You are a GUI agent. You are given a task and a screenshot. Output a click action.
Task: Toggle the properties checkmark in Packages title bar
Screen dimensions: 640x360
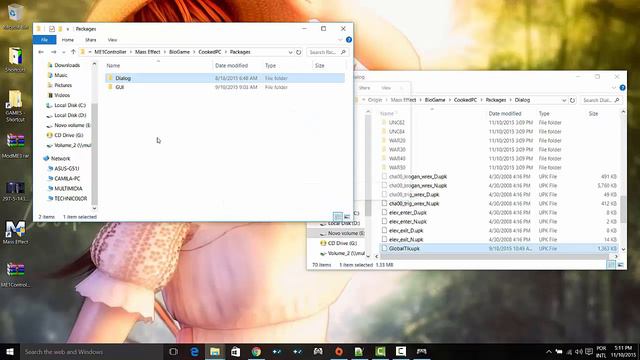click(x=52, y=29)
